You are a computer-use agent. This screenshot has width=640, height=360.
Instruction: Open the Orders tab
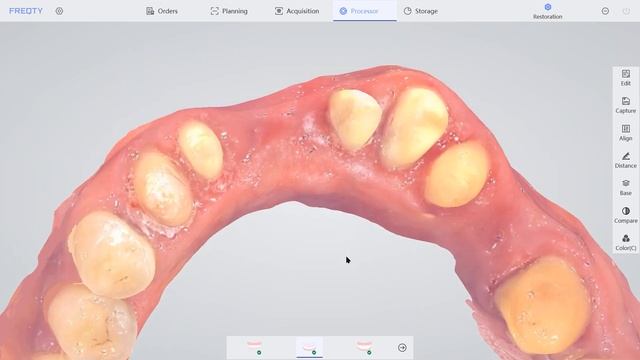(162, 11)
